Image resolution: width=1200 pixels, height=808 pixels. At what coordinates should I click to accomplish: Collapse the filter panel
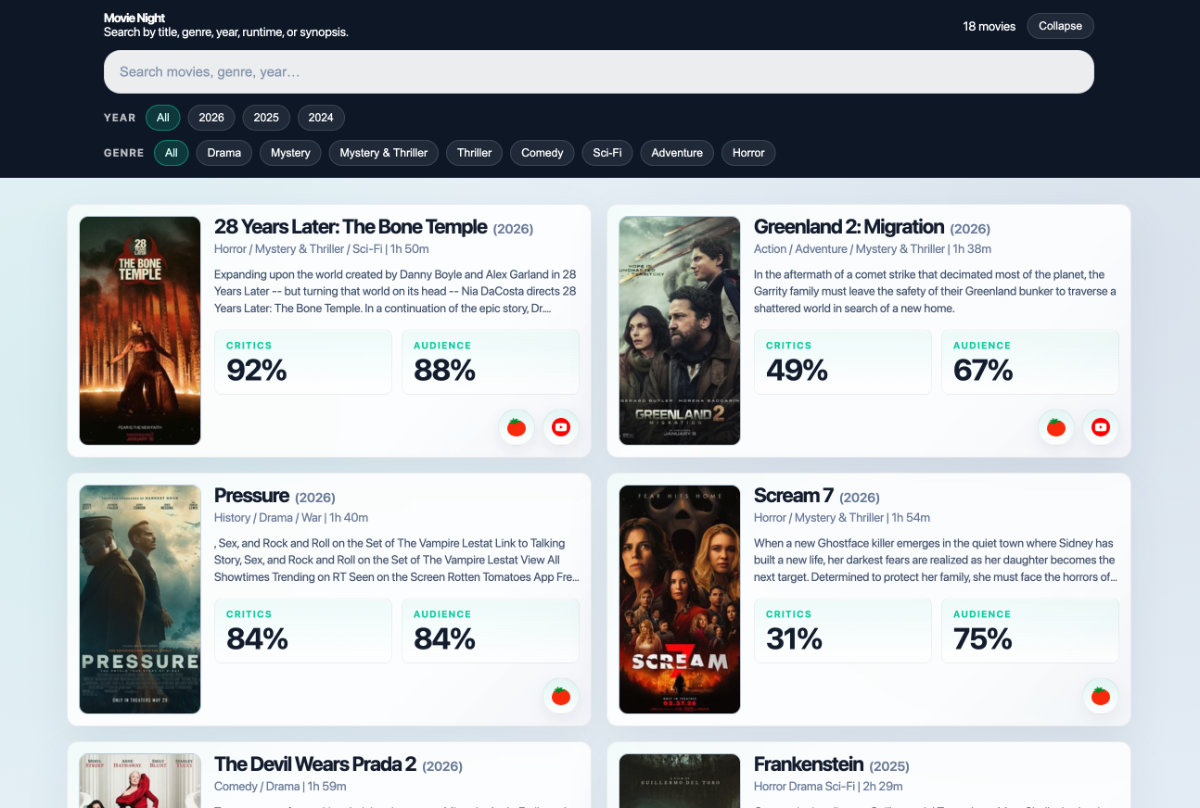coord(1060,26)
